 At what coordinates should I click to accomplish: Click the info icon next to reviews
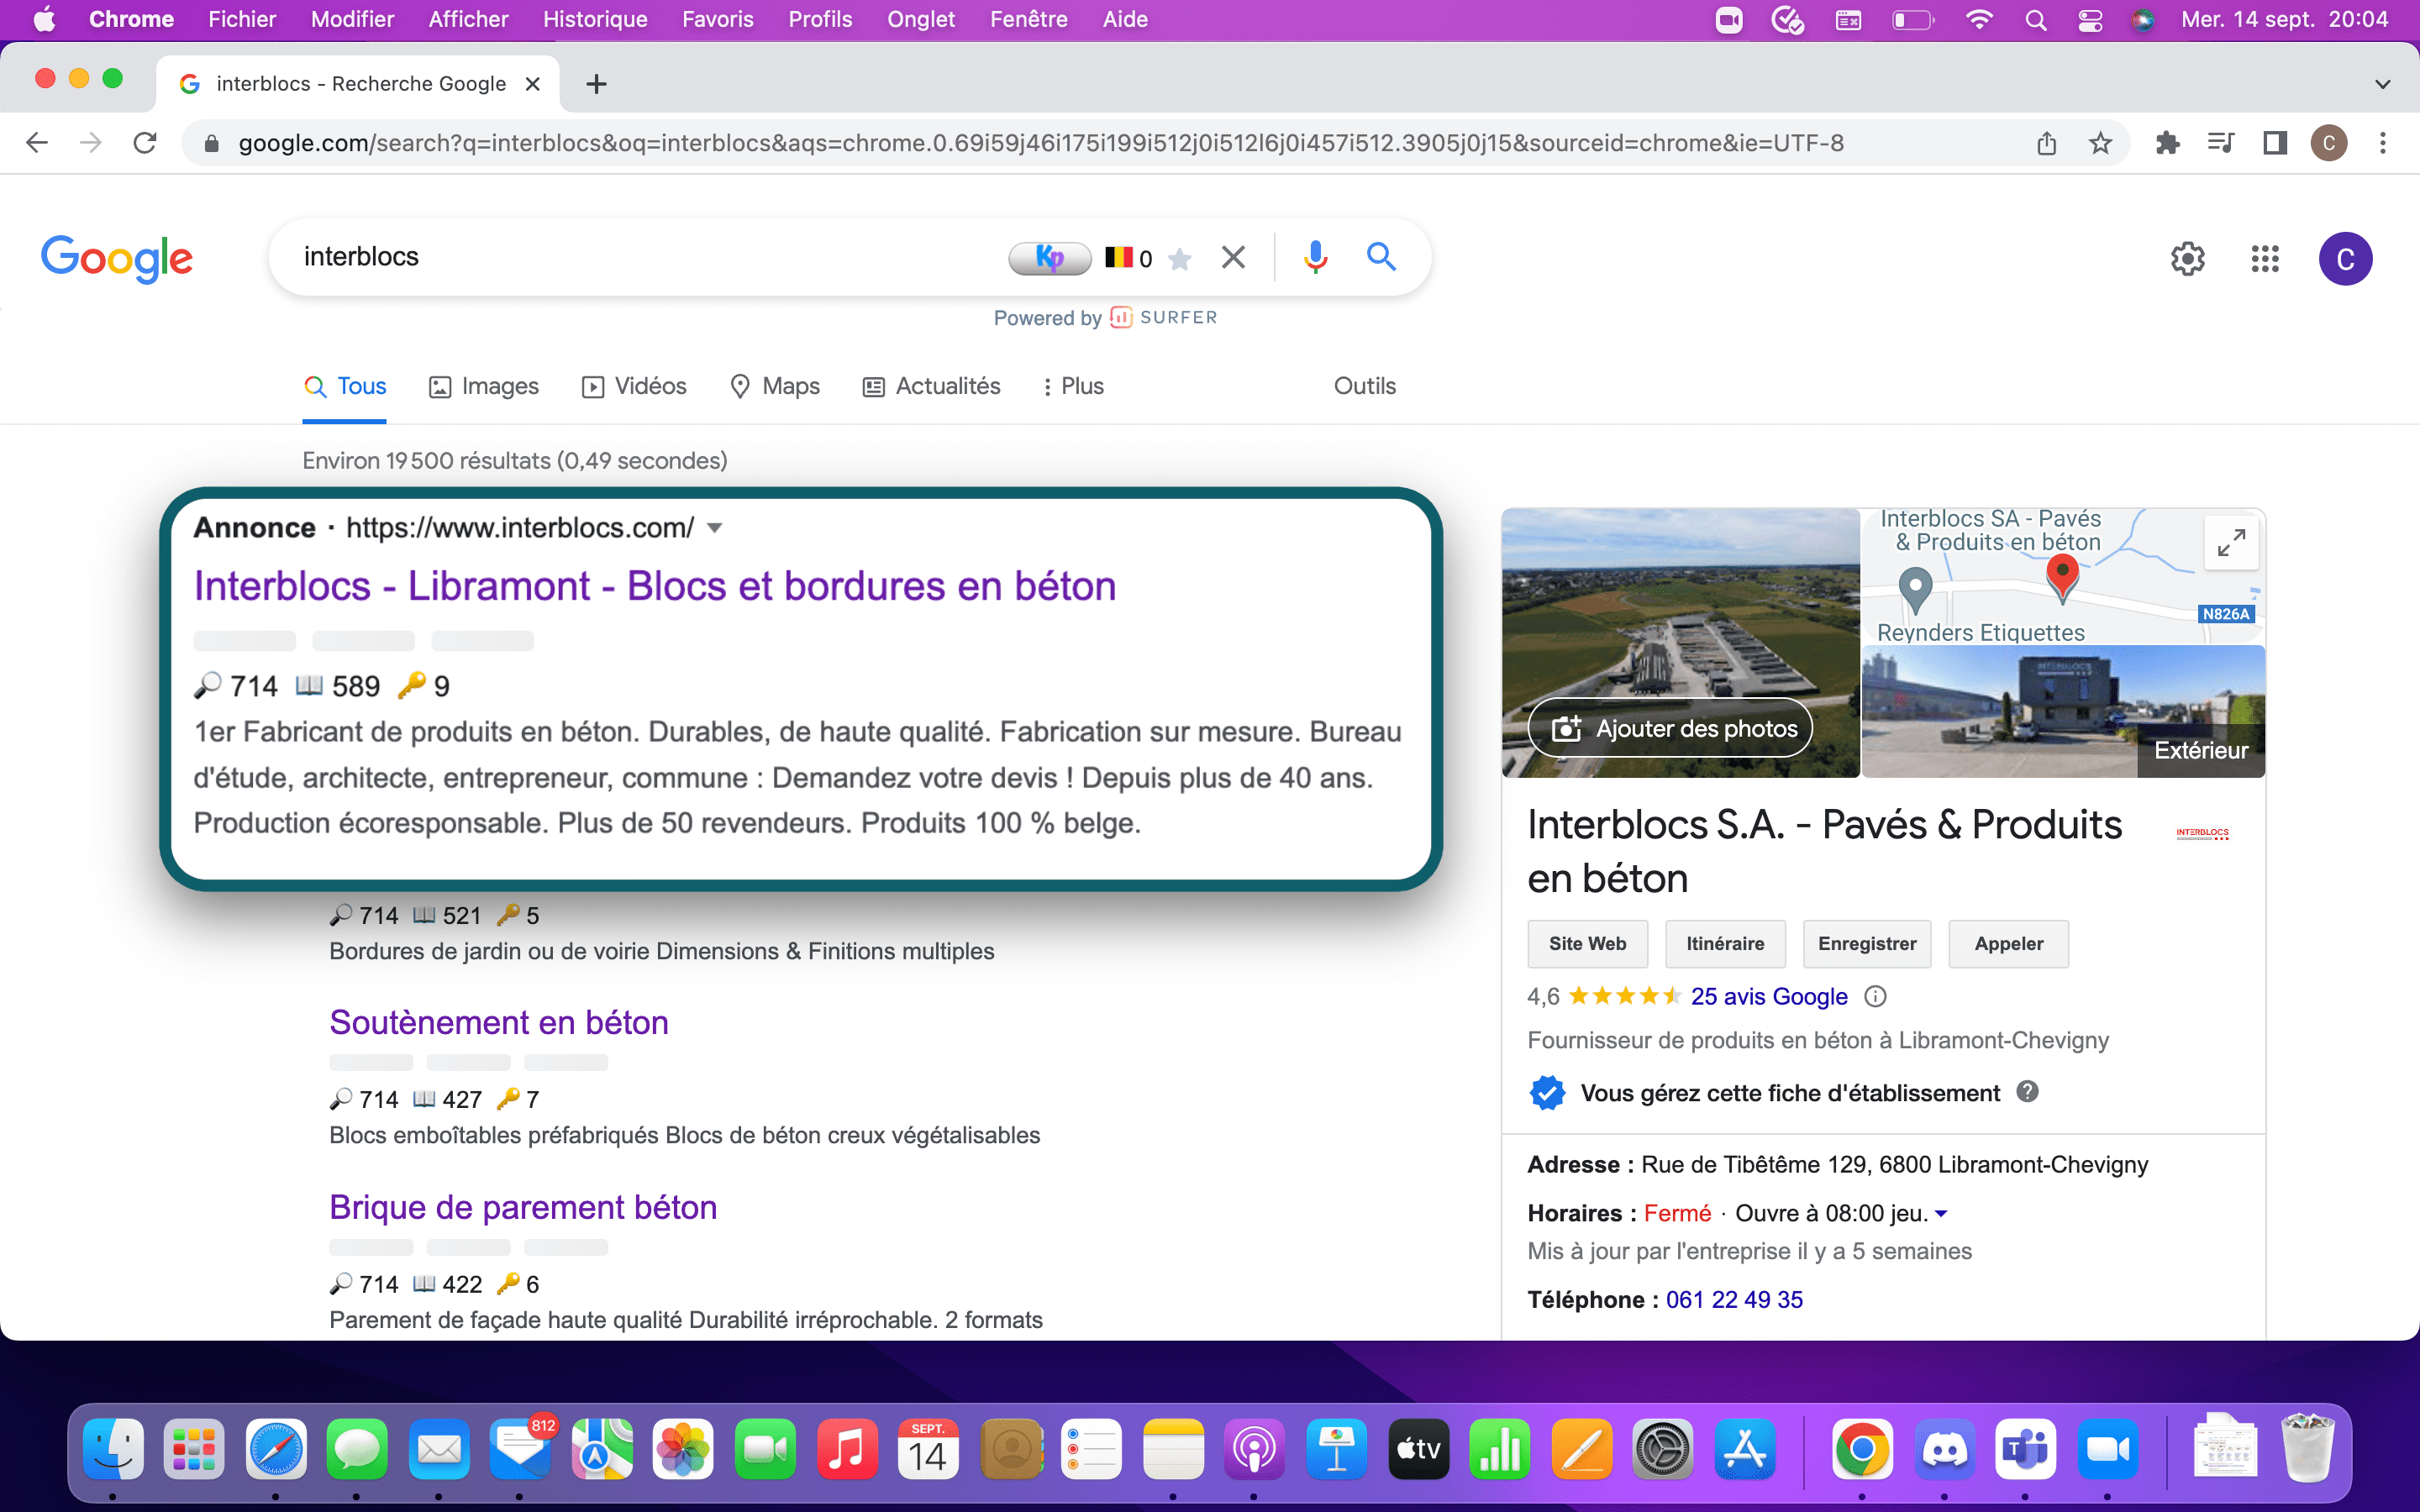point(1875,996)
